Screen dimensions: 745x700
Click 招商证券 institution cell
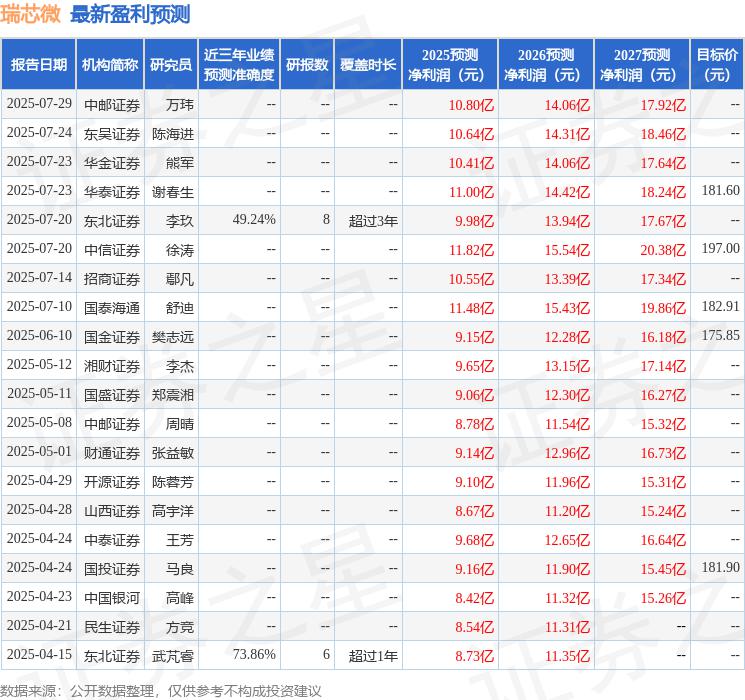pos(112,279)
